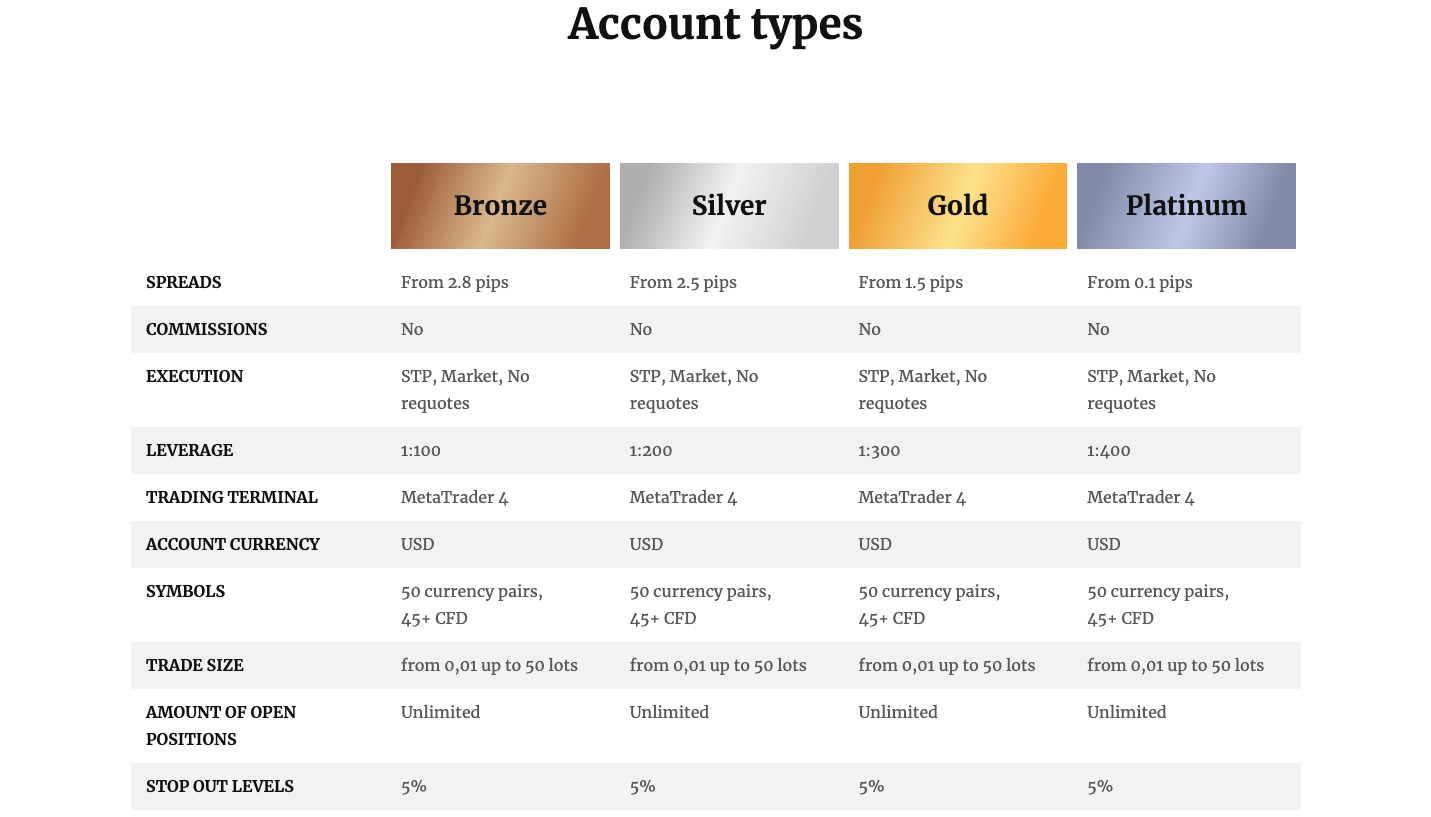The image size is (1431, 817).
Task: Click the ACCOUNT CURRENCY row label
Action: (x=233, y=544)
